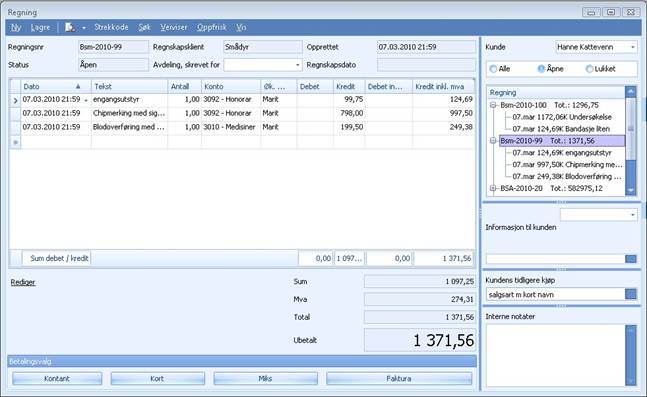
Task: Click the Konto column header
Action: pos(231,87)
